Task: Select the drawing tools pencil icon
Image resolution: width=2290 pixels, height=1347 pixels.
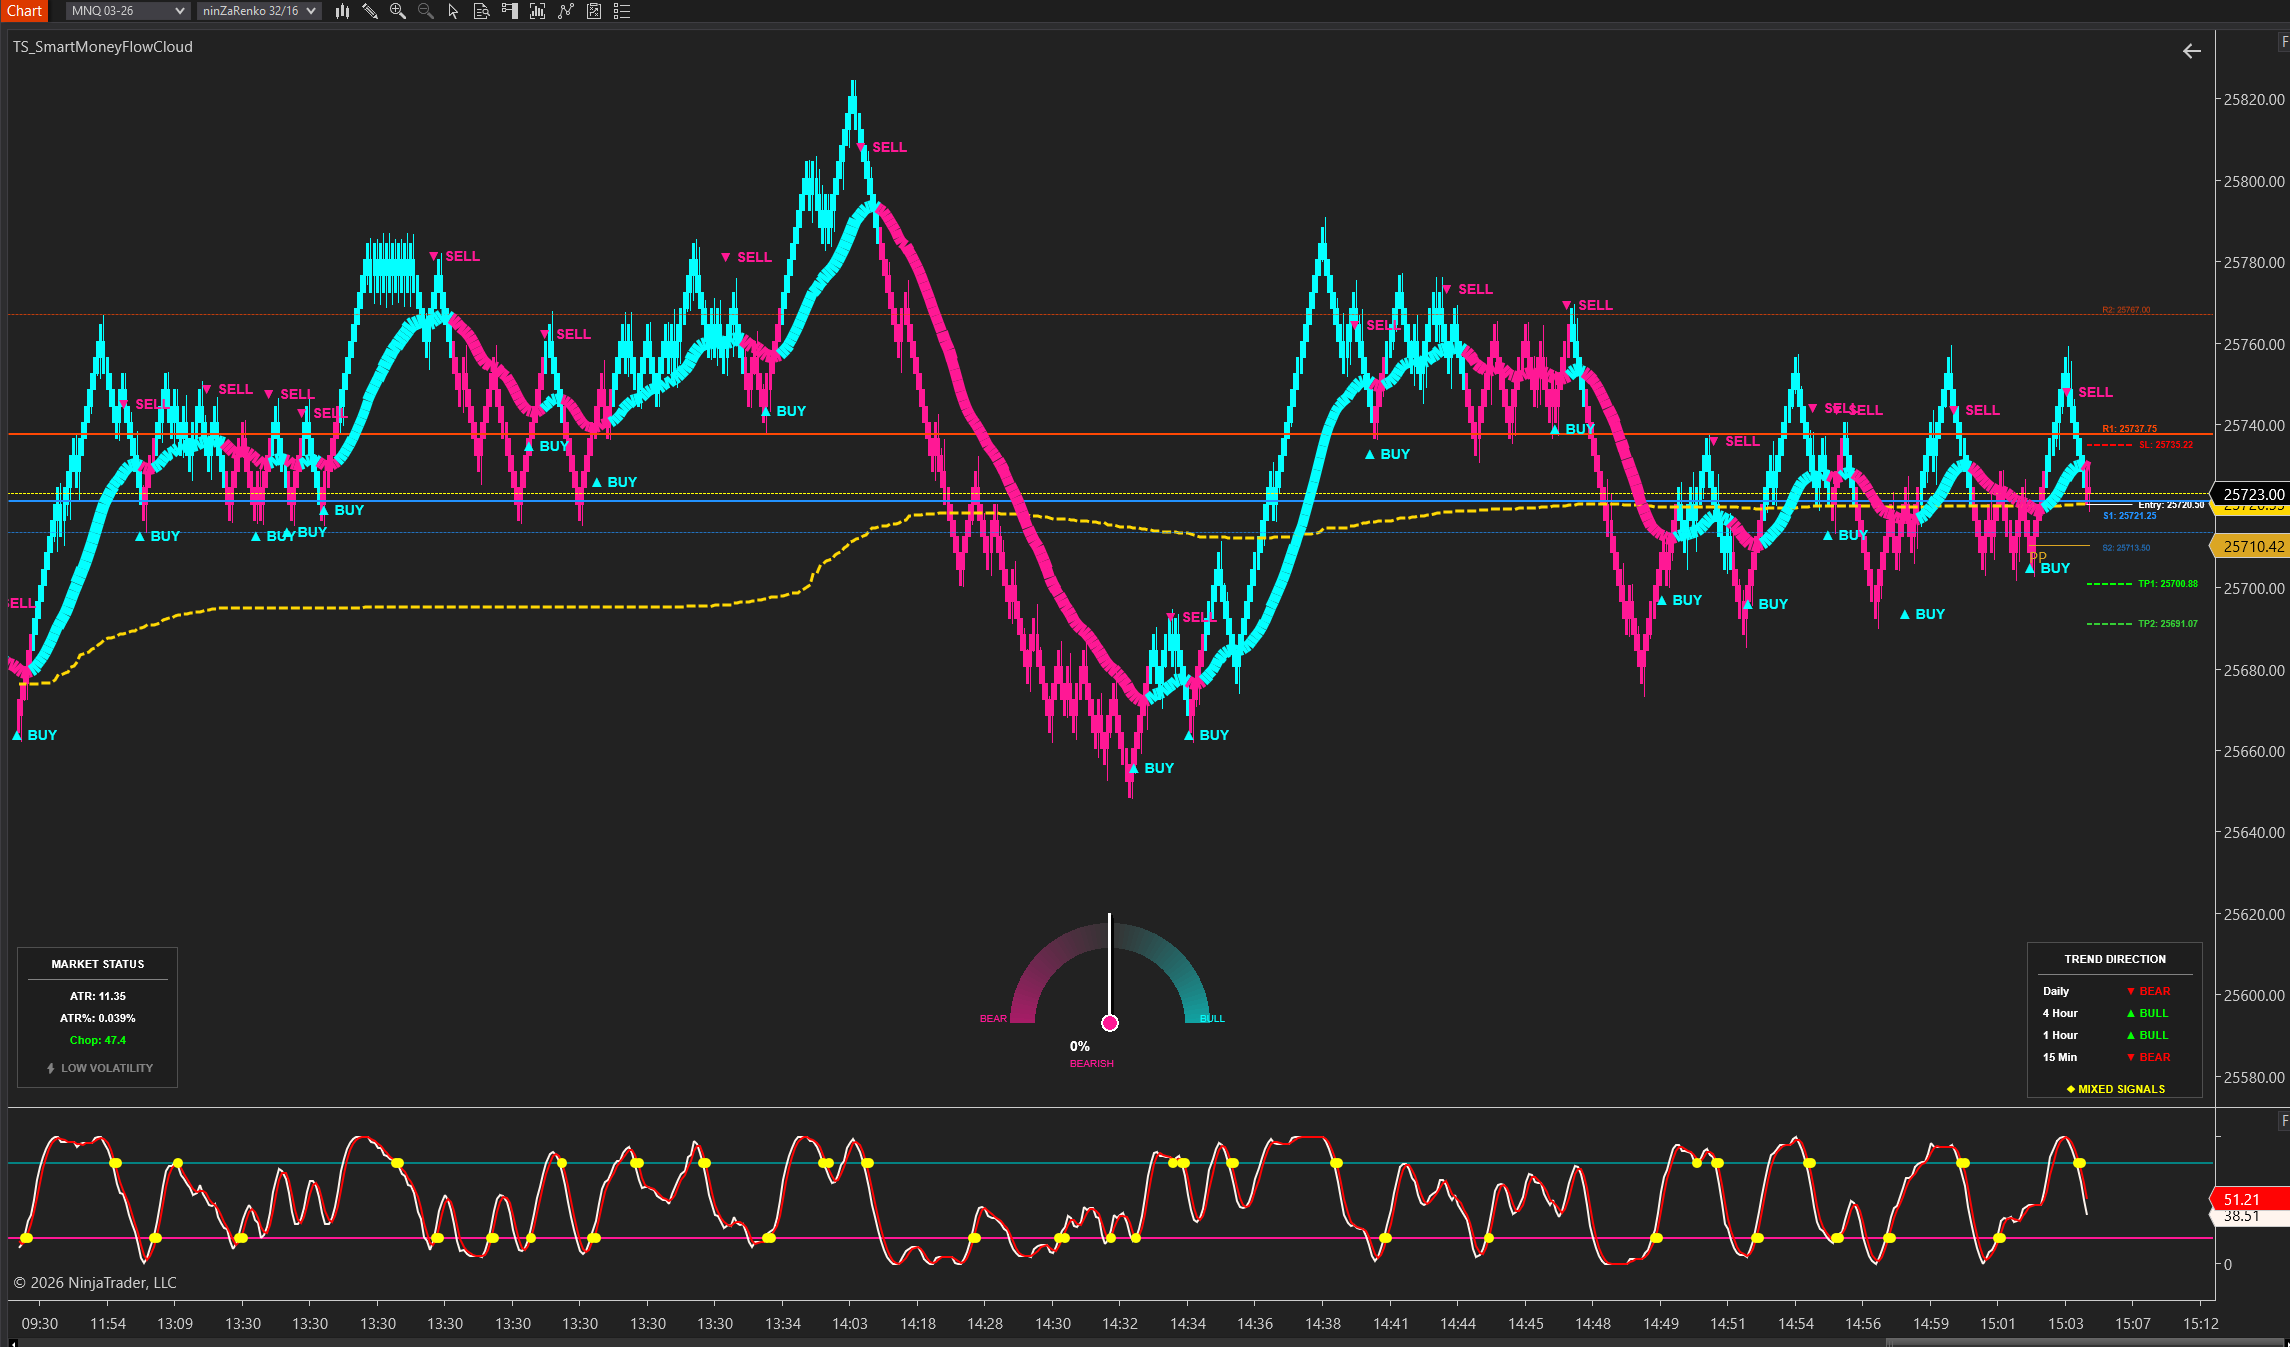Action: tap(370, 11)
